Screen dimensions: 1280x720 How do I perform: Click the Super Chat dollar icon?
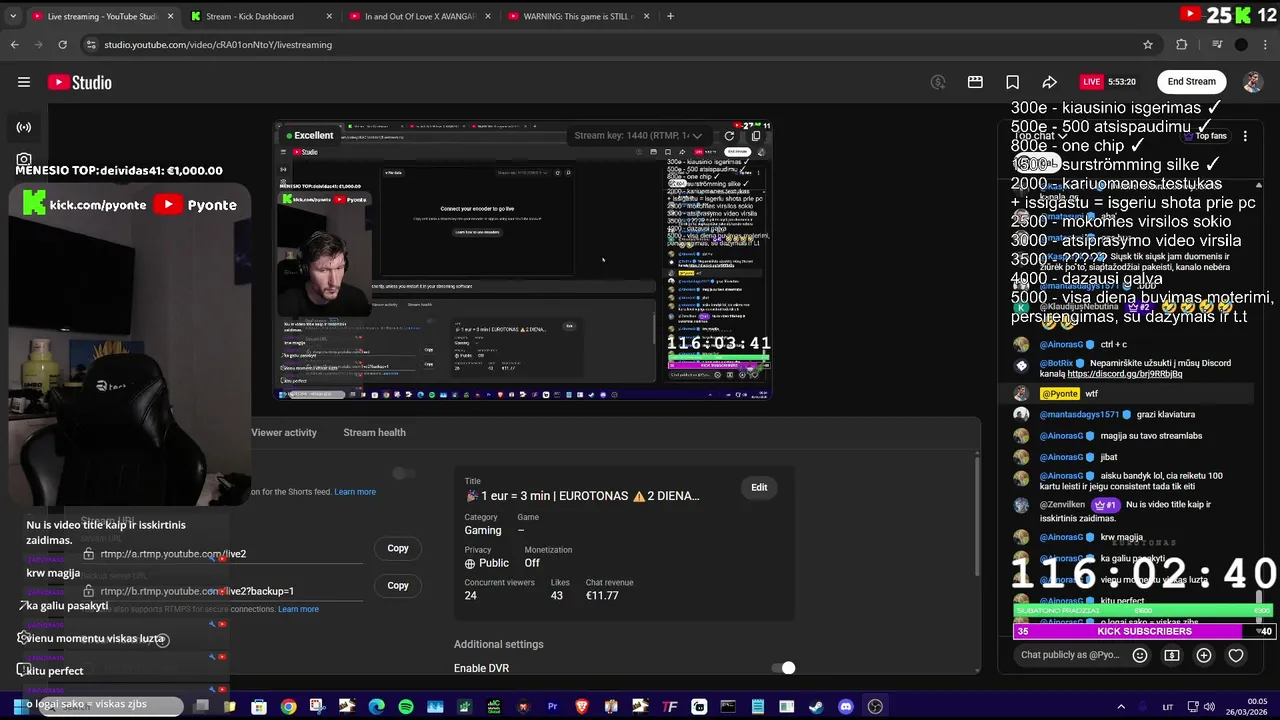(x=1172, y=655)
